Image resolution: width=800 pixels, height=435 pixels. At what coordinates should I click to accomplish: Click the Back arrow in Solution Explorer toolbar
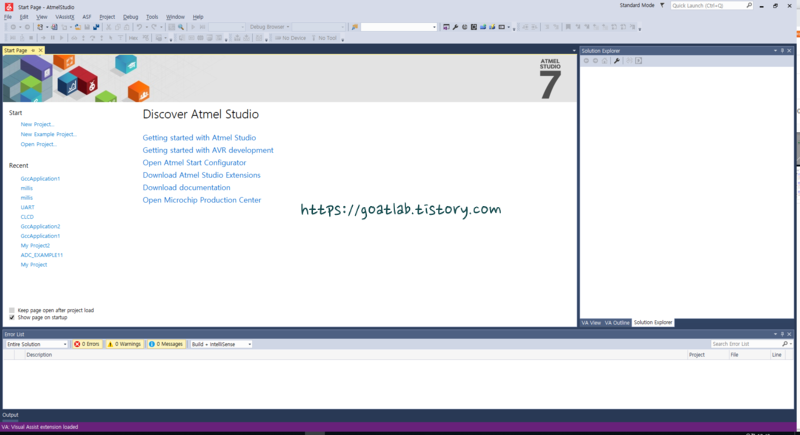pyautogui.click(x=586, y=61)
